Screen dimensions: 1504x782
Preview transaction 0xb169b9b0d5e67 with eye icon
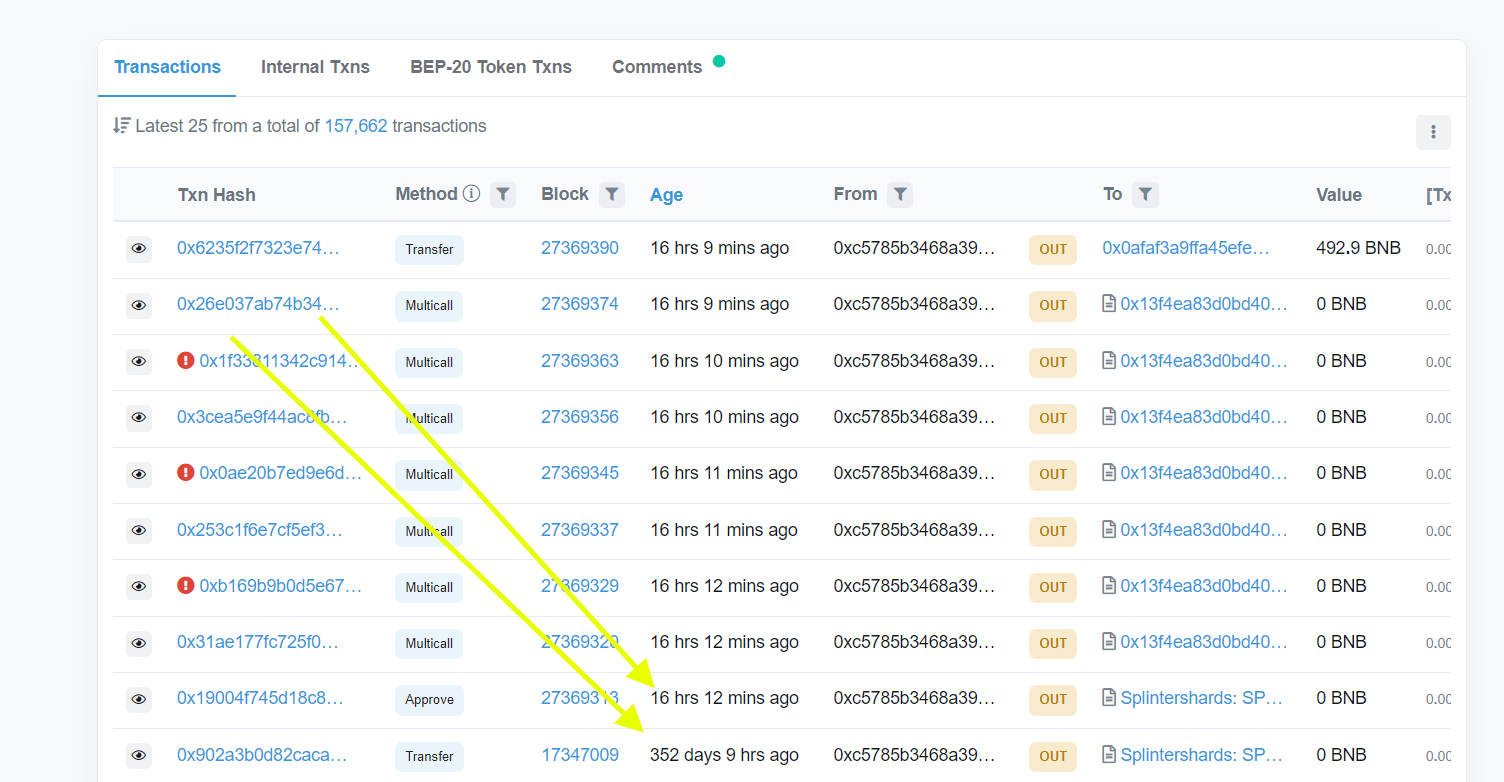(139, 586)
